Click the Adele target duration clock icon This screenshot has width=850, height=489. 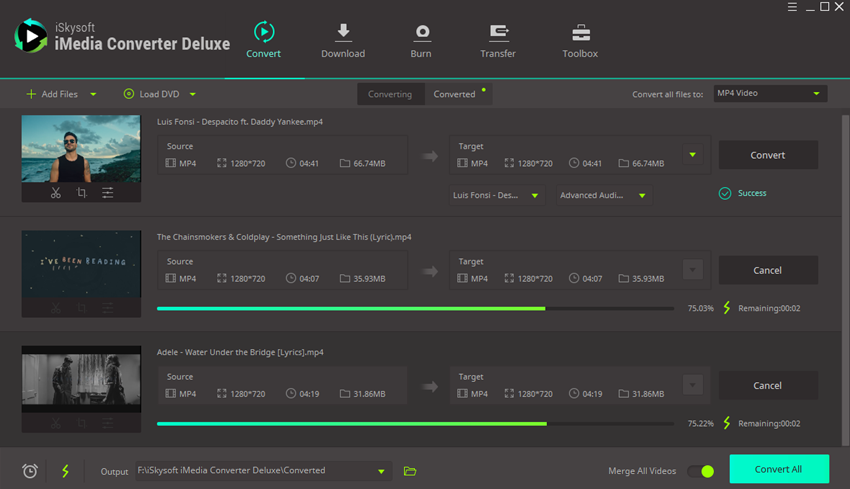coord(574,394)
